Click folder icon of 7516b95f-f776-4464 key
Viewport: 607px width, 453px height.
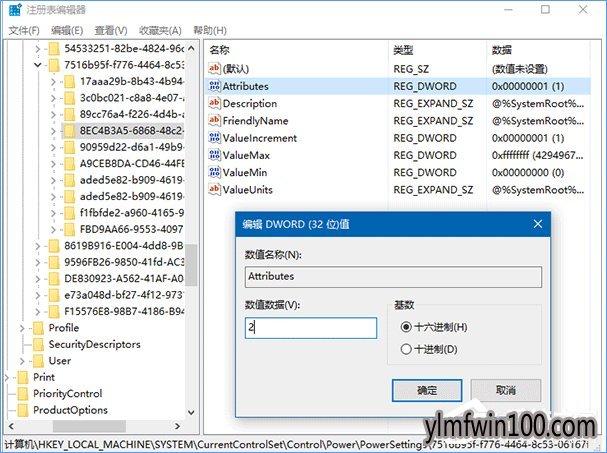54,65
